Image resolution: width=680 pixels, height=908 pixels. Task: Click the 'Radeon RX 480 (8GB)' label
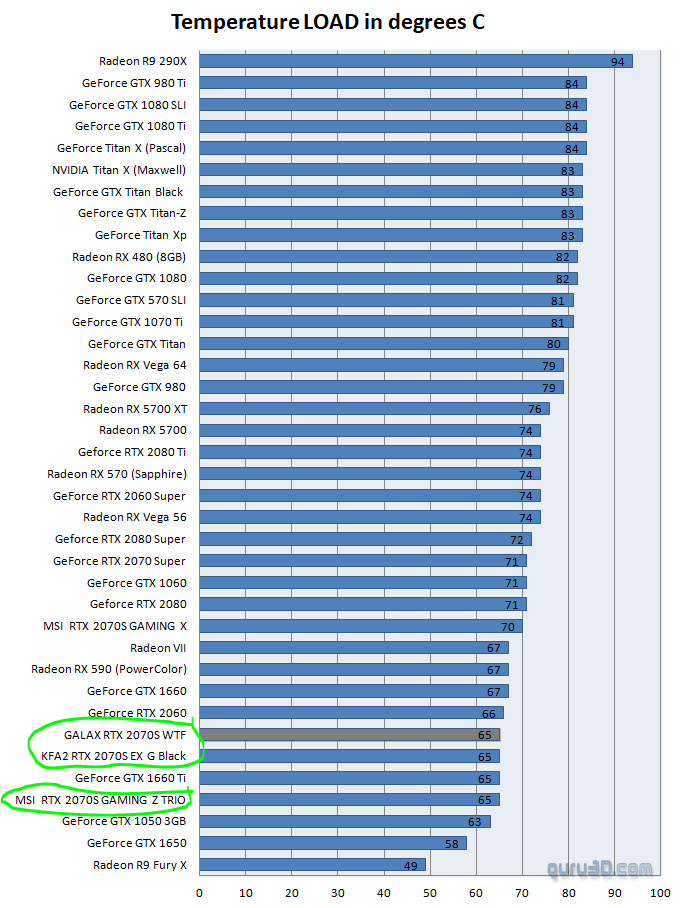click(x=129, y=257)
